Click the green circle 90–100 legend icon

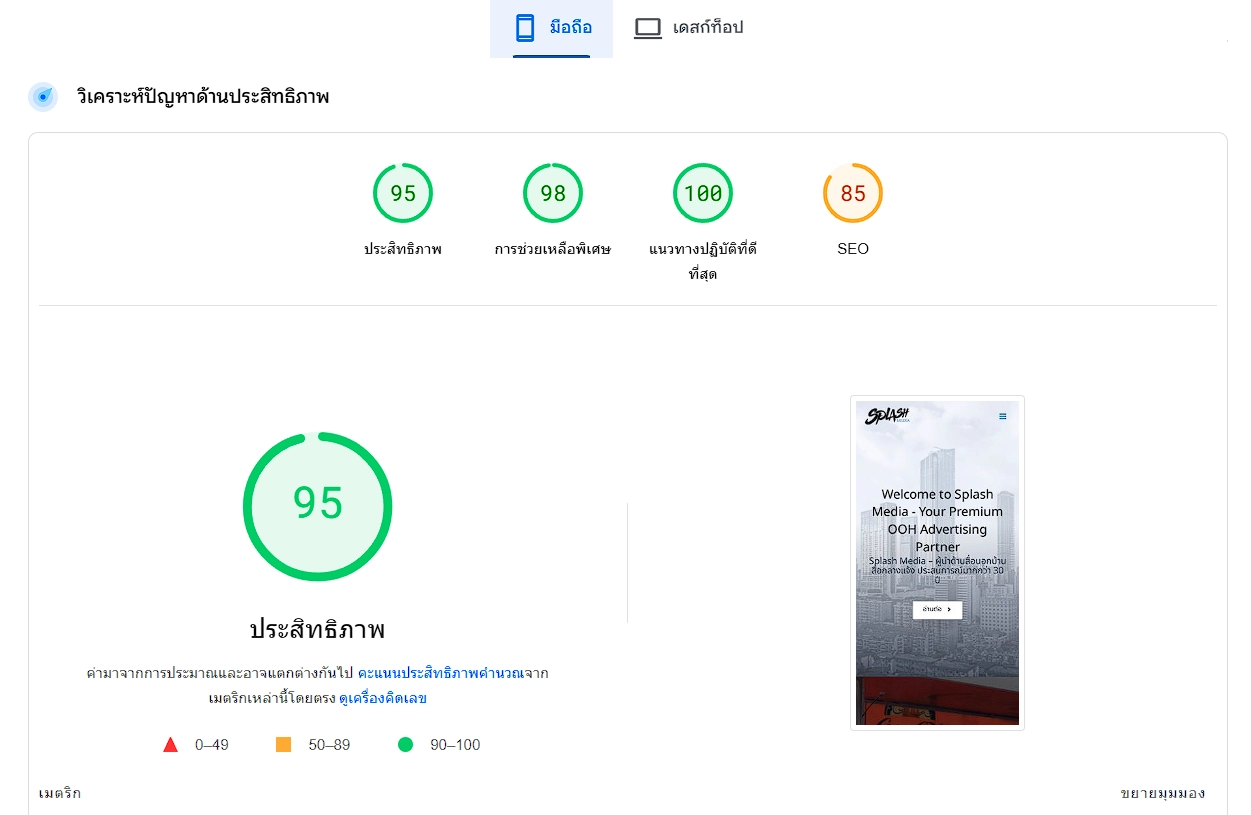tap(405, 745)
